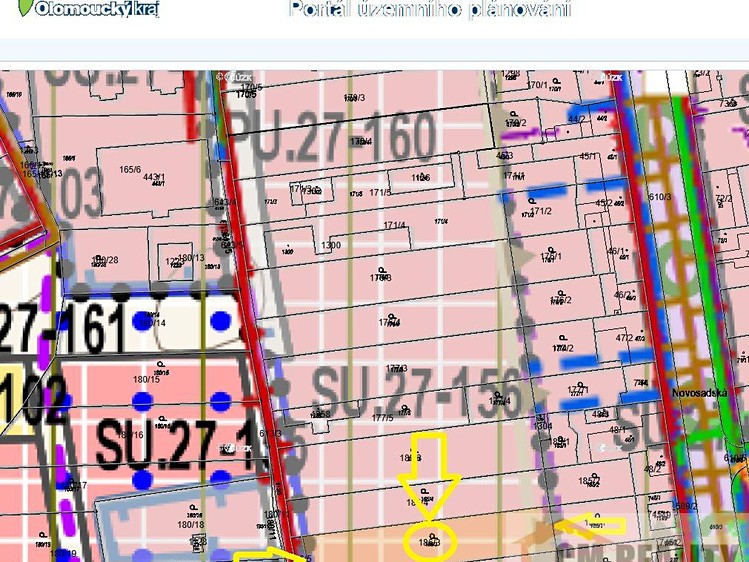Click parcel label 72/2

724,198
